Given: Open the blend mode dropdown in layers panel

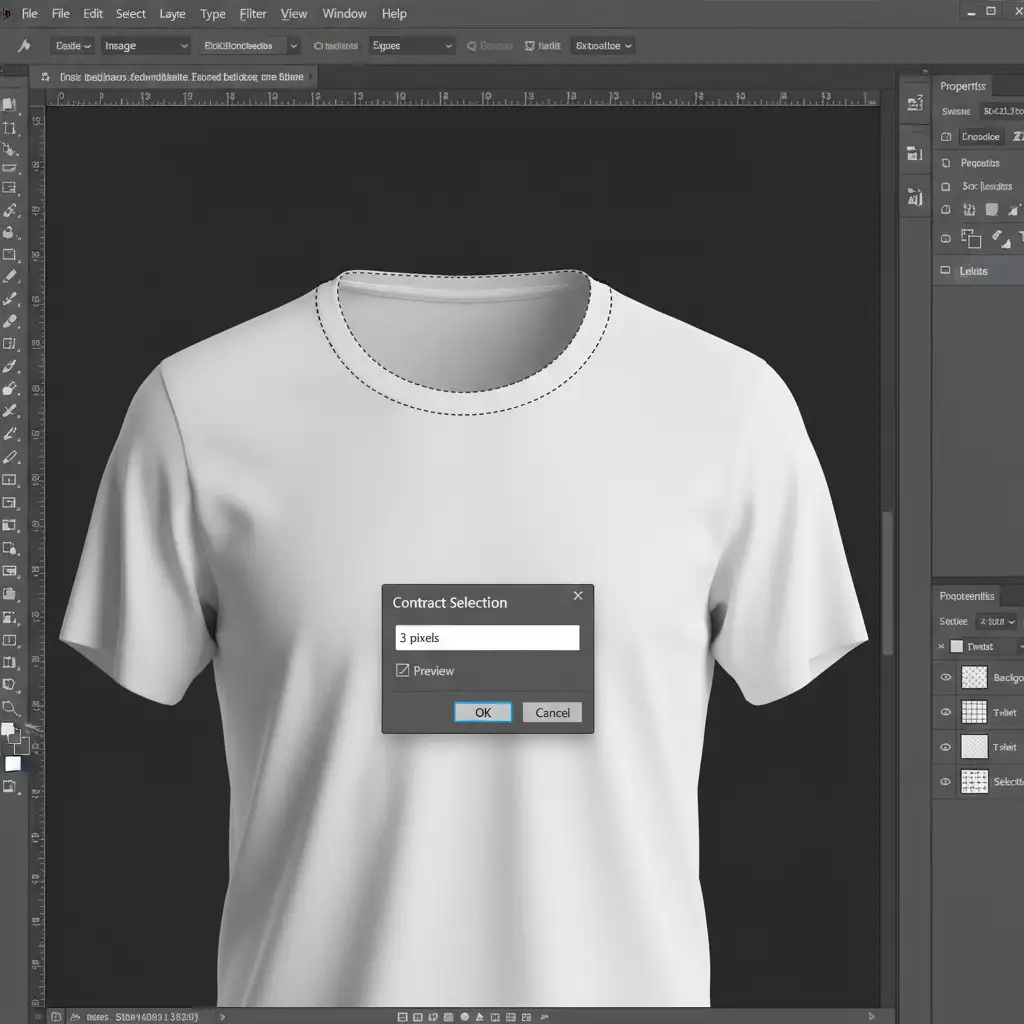Looking at the screenshot, I should click(x=996, y=621).
